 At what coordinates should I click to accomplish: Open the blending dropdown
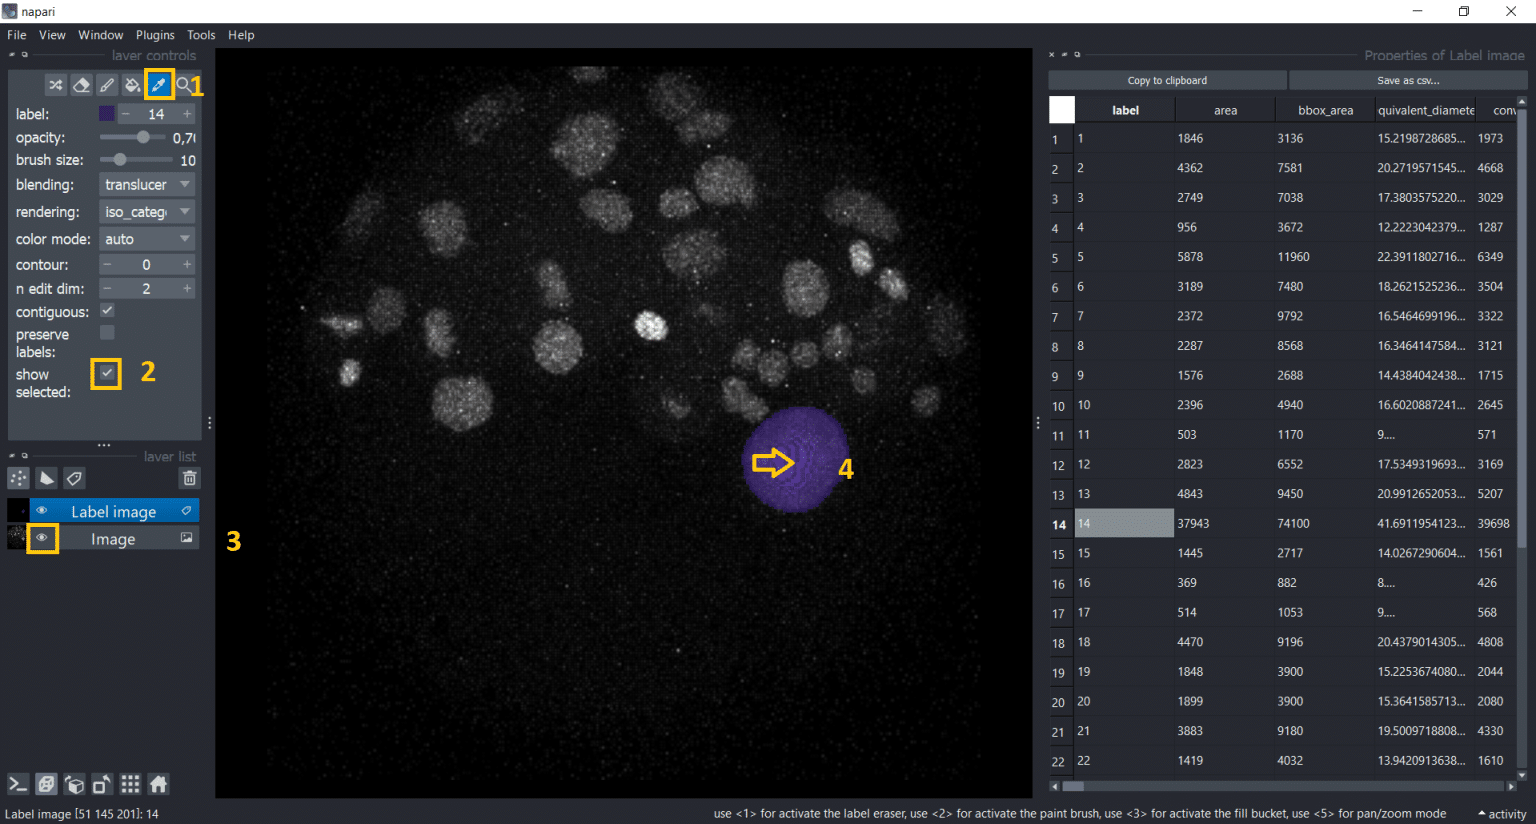(146, 184)
